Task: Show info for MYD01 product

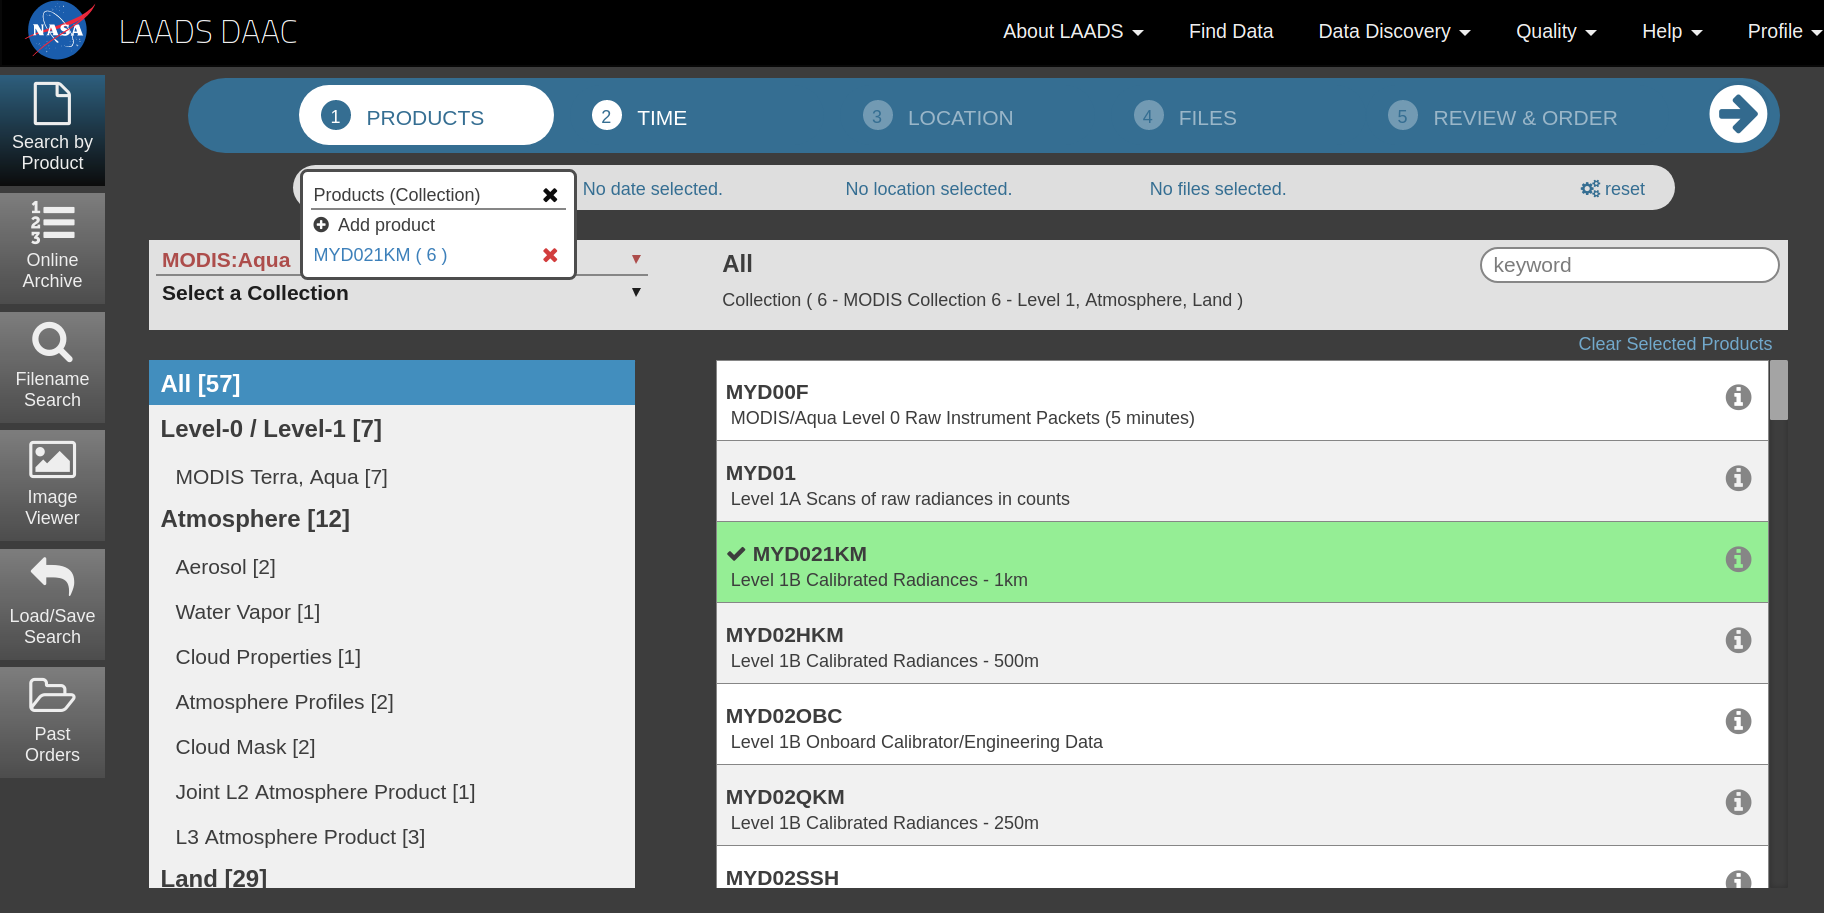Action: (1738, 478)
